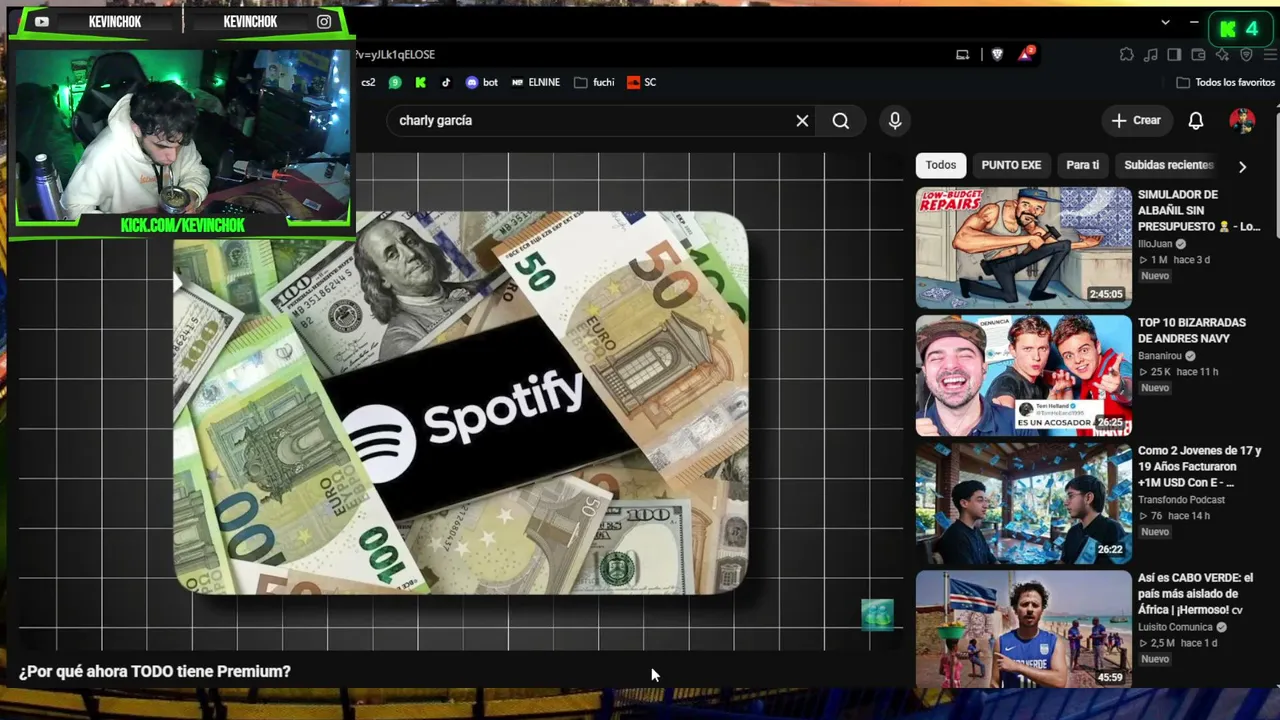Open the cs2 bookmark

click(x=368, y=82)
